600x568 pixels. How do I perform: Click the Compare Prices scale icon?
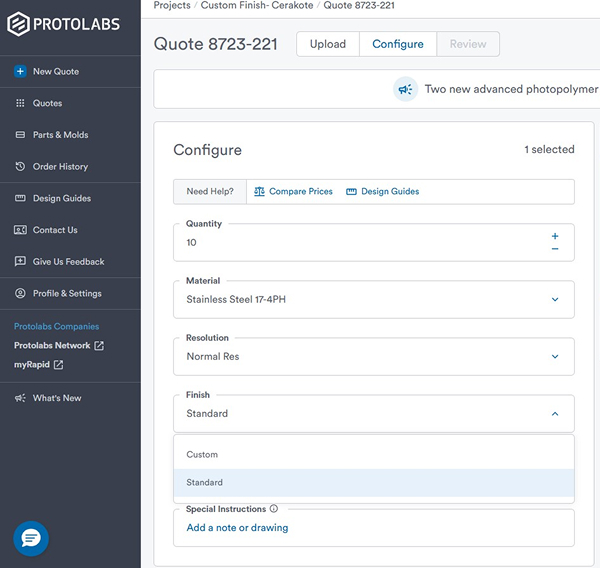pos(259,191)
